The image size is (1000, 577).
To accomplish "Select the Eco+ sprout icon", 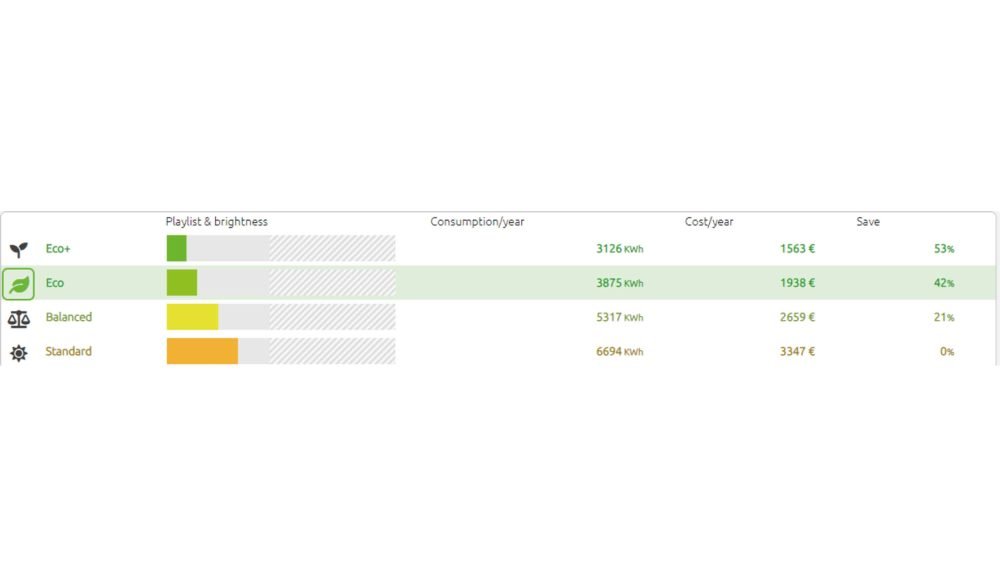I will coord(18,250).
